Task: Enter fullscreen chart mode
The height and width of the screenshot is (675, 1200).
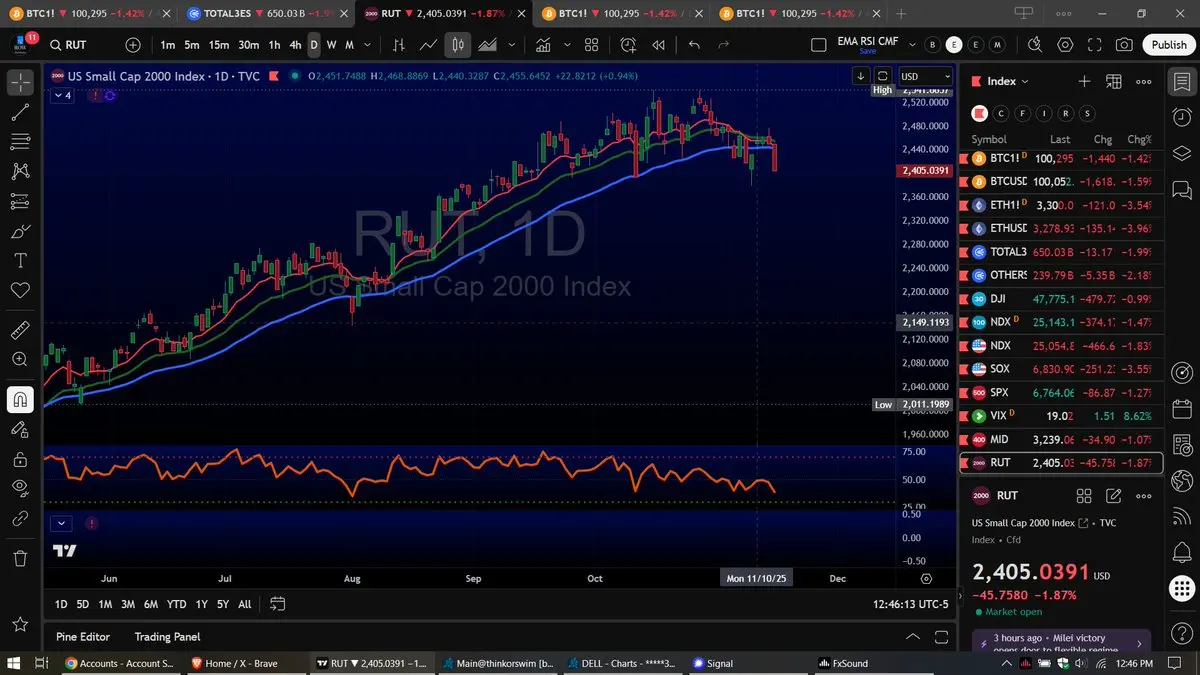Action: click(x=1095, y=45)
